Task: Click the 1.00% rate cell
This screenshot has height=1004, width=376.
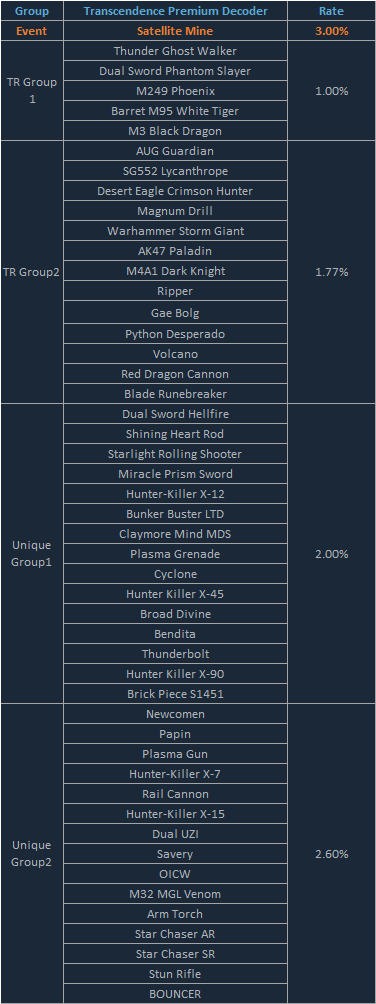Action: click(x=331, y=91)
